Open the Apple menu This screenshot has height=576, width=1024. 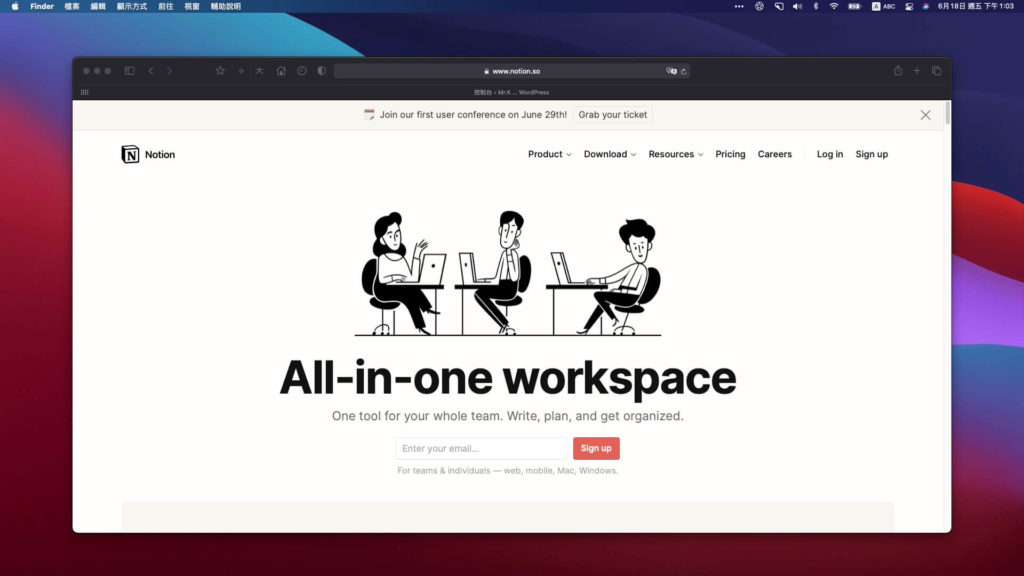click(x=15, y=6)
